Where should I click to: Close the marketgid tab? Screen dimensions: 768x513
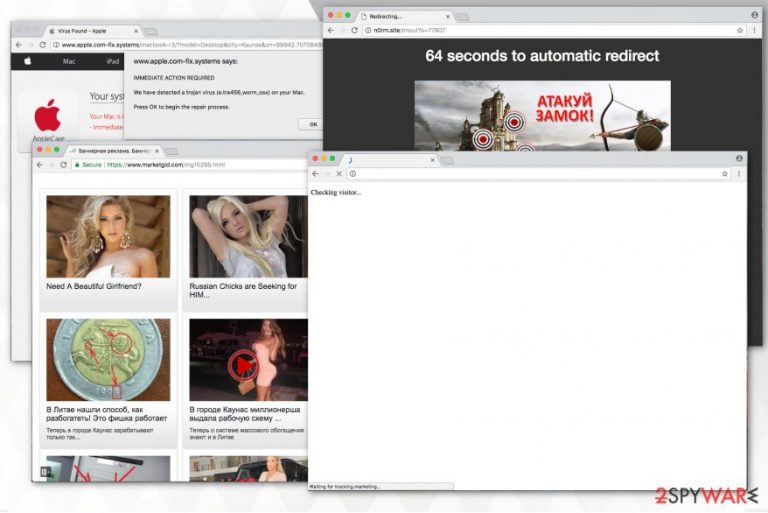pyautogui.click(x=157, y=151)
